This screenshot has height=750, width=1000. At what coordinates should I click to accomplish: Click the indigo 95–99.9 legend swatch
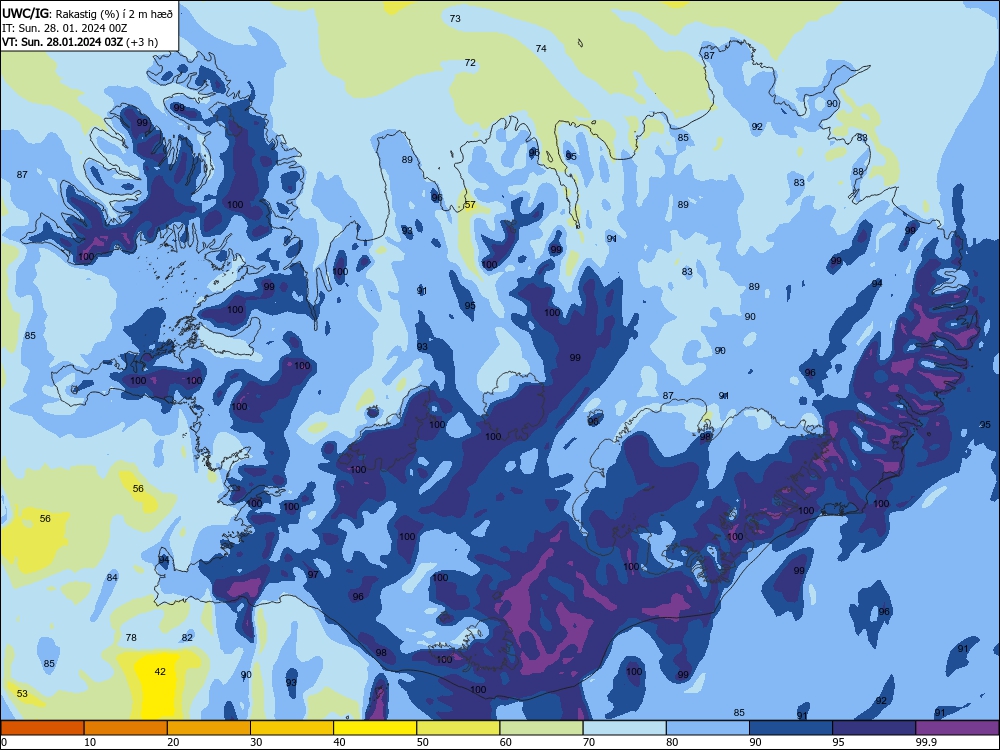coord(874,728)
